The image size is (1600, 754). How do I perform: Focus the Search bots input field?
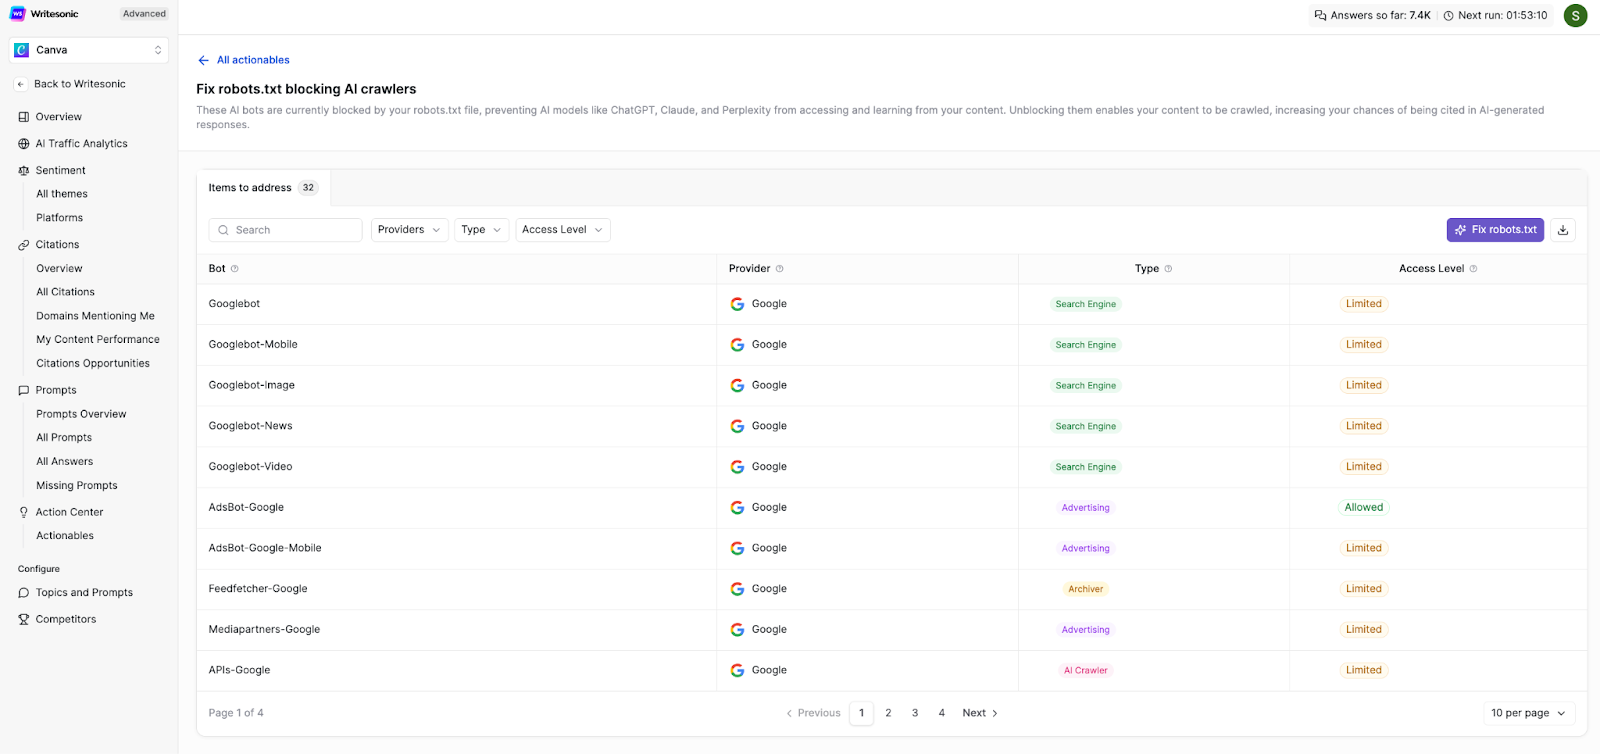point(286,230)
